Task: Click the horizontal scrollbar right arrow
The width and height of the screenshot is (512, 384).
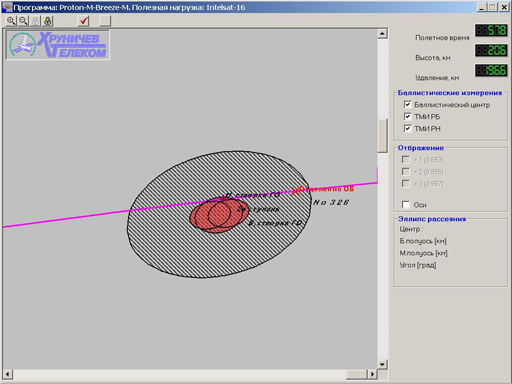Action: tap(372, 374)
